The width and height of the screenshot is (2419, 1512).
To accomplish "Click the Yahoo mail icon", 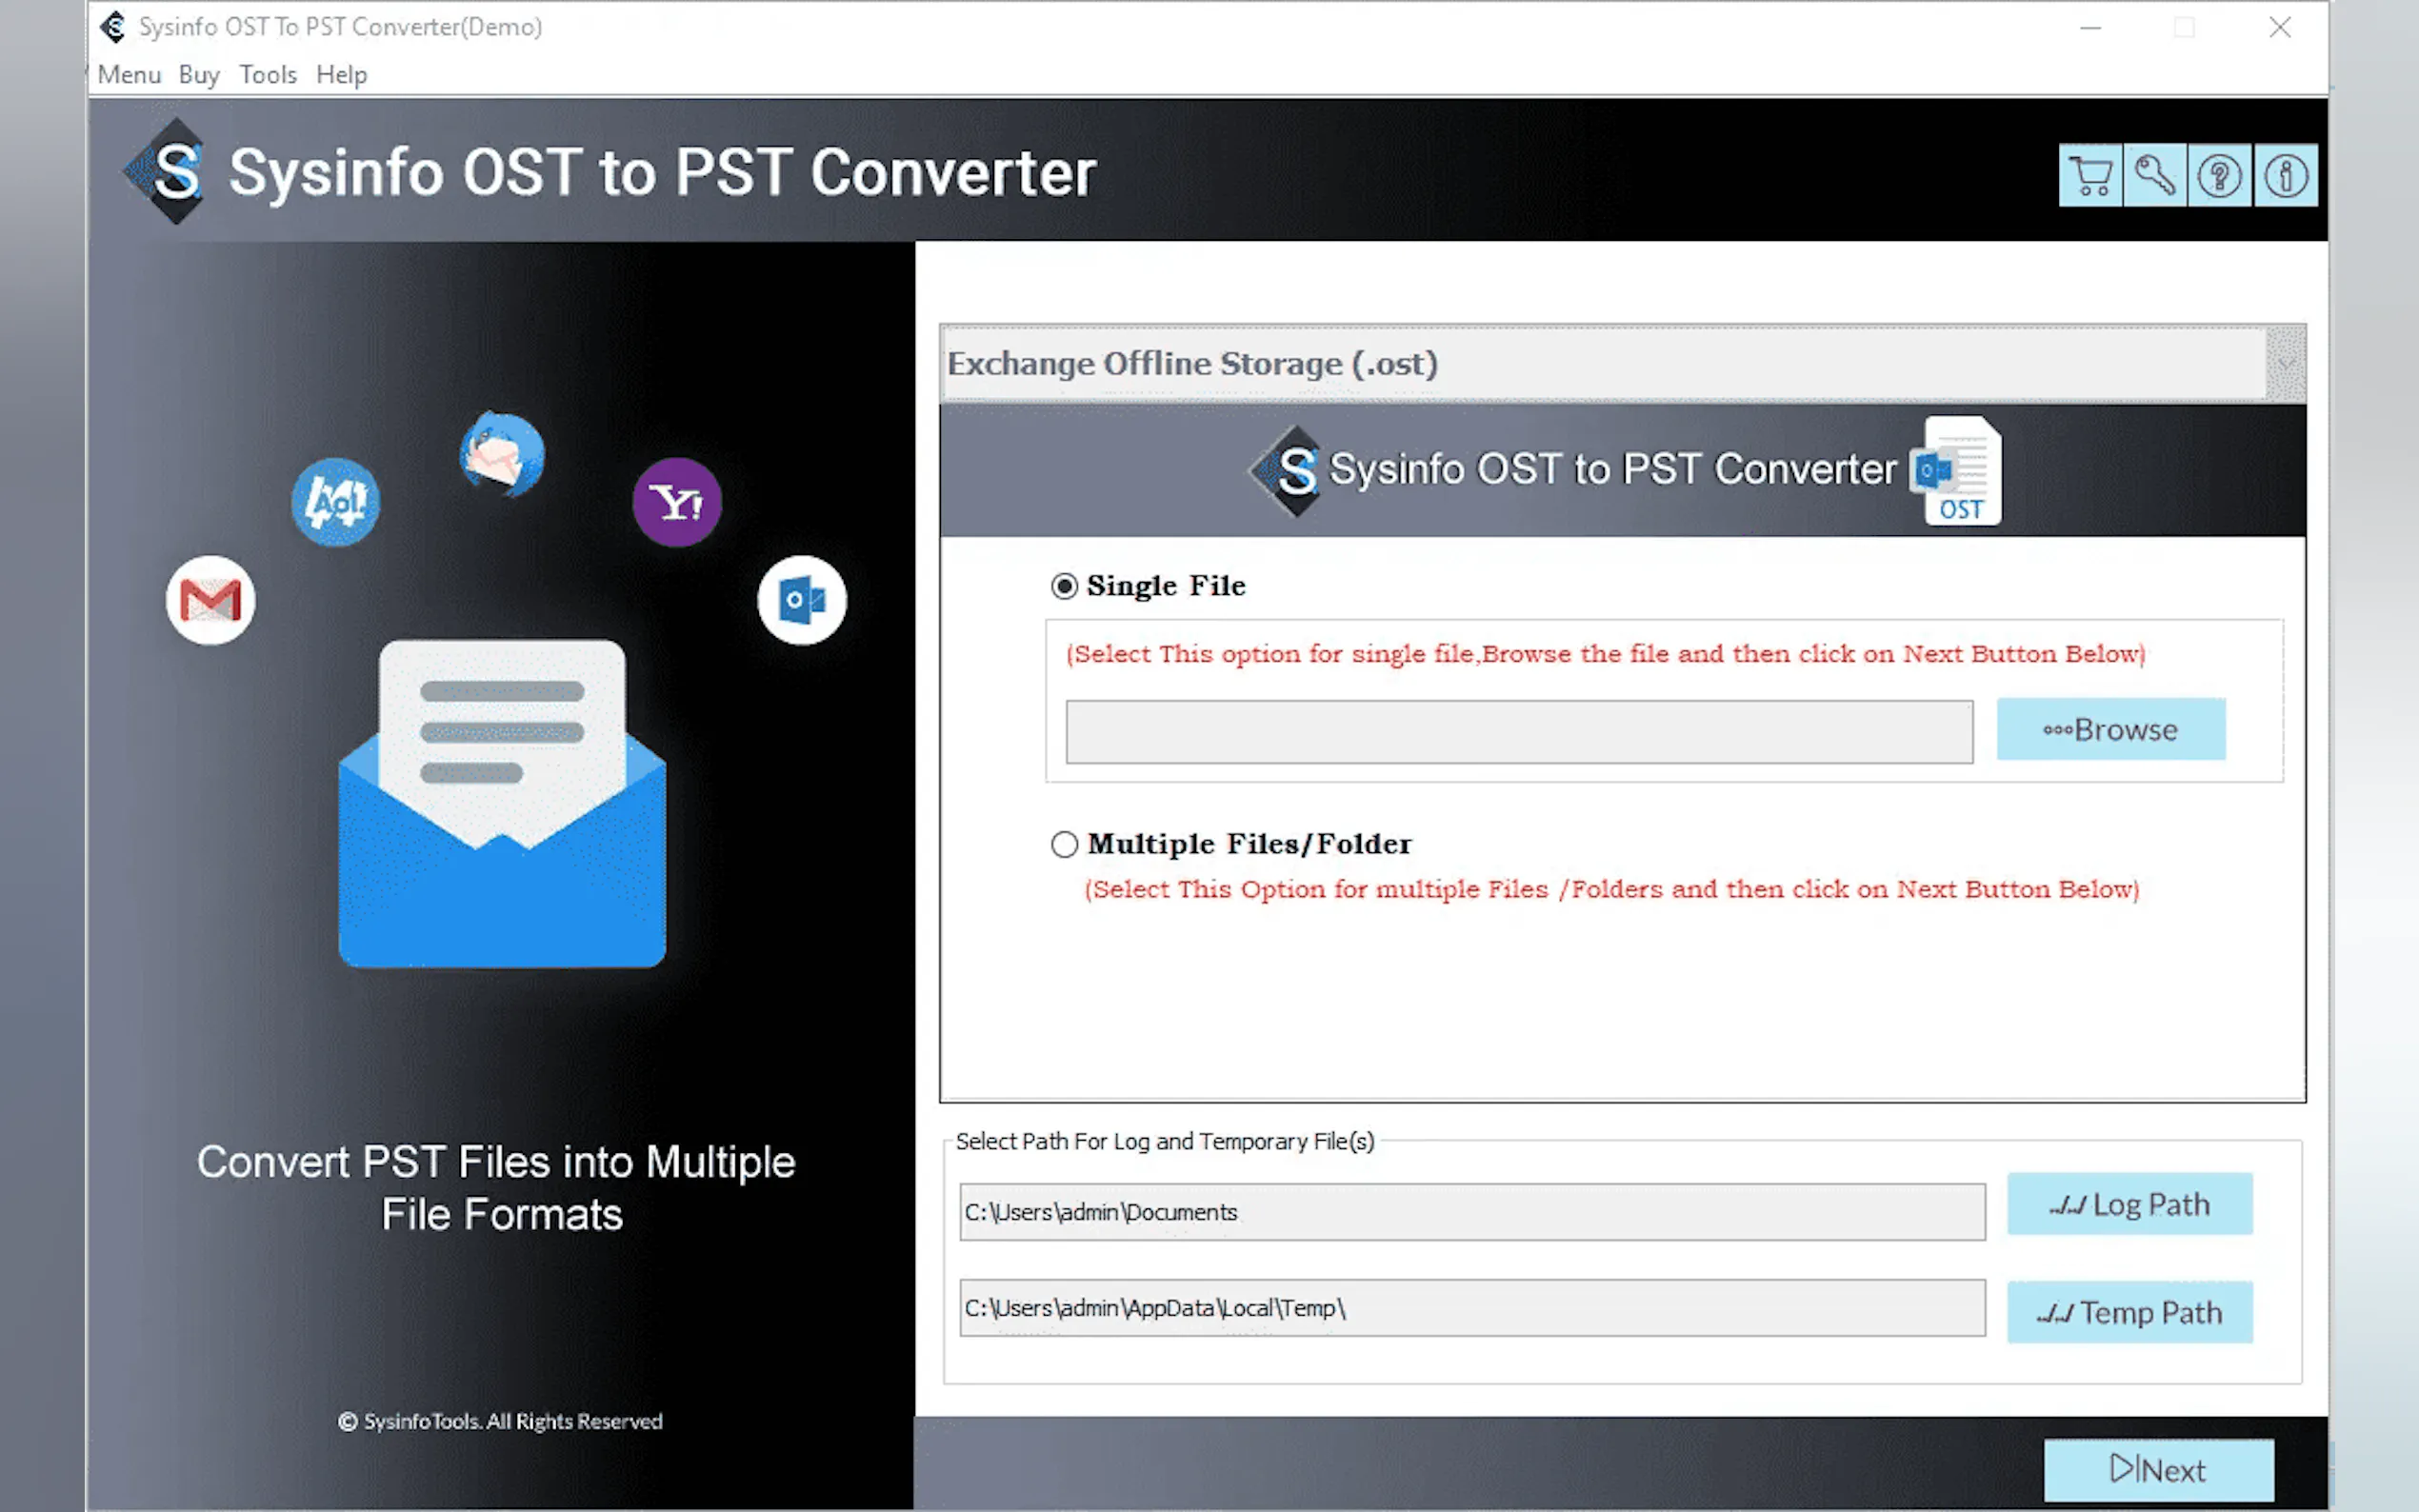I will pos(677,502).
